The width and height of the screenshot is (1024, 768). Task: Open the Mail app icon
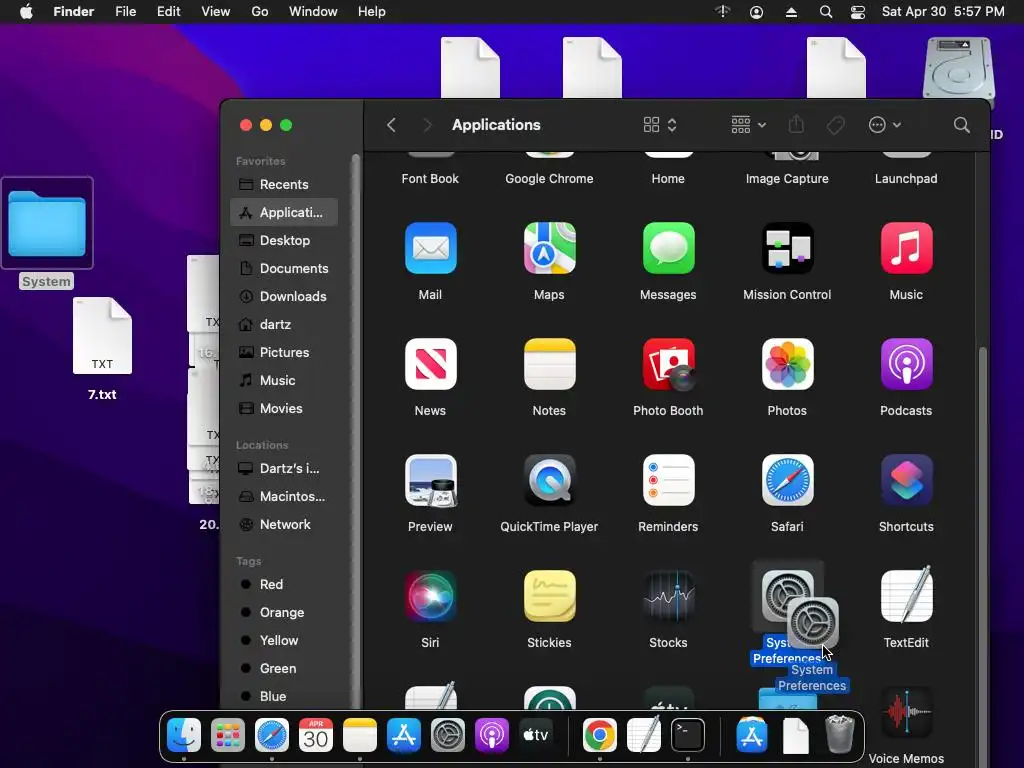pos(430,248)
